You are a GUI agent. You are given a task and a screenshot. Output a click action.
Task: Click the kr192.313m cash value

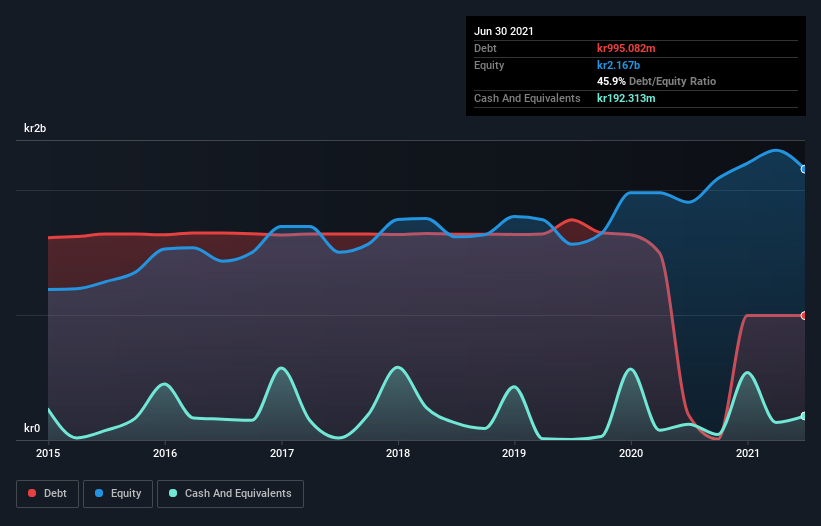point(626,98)
